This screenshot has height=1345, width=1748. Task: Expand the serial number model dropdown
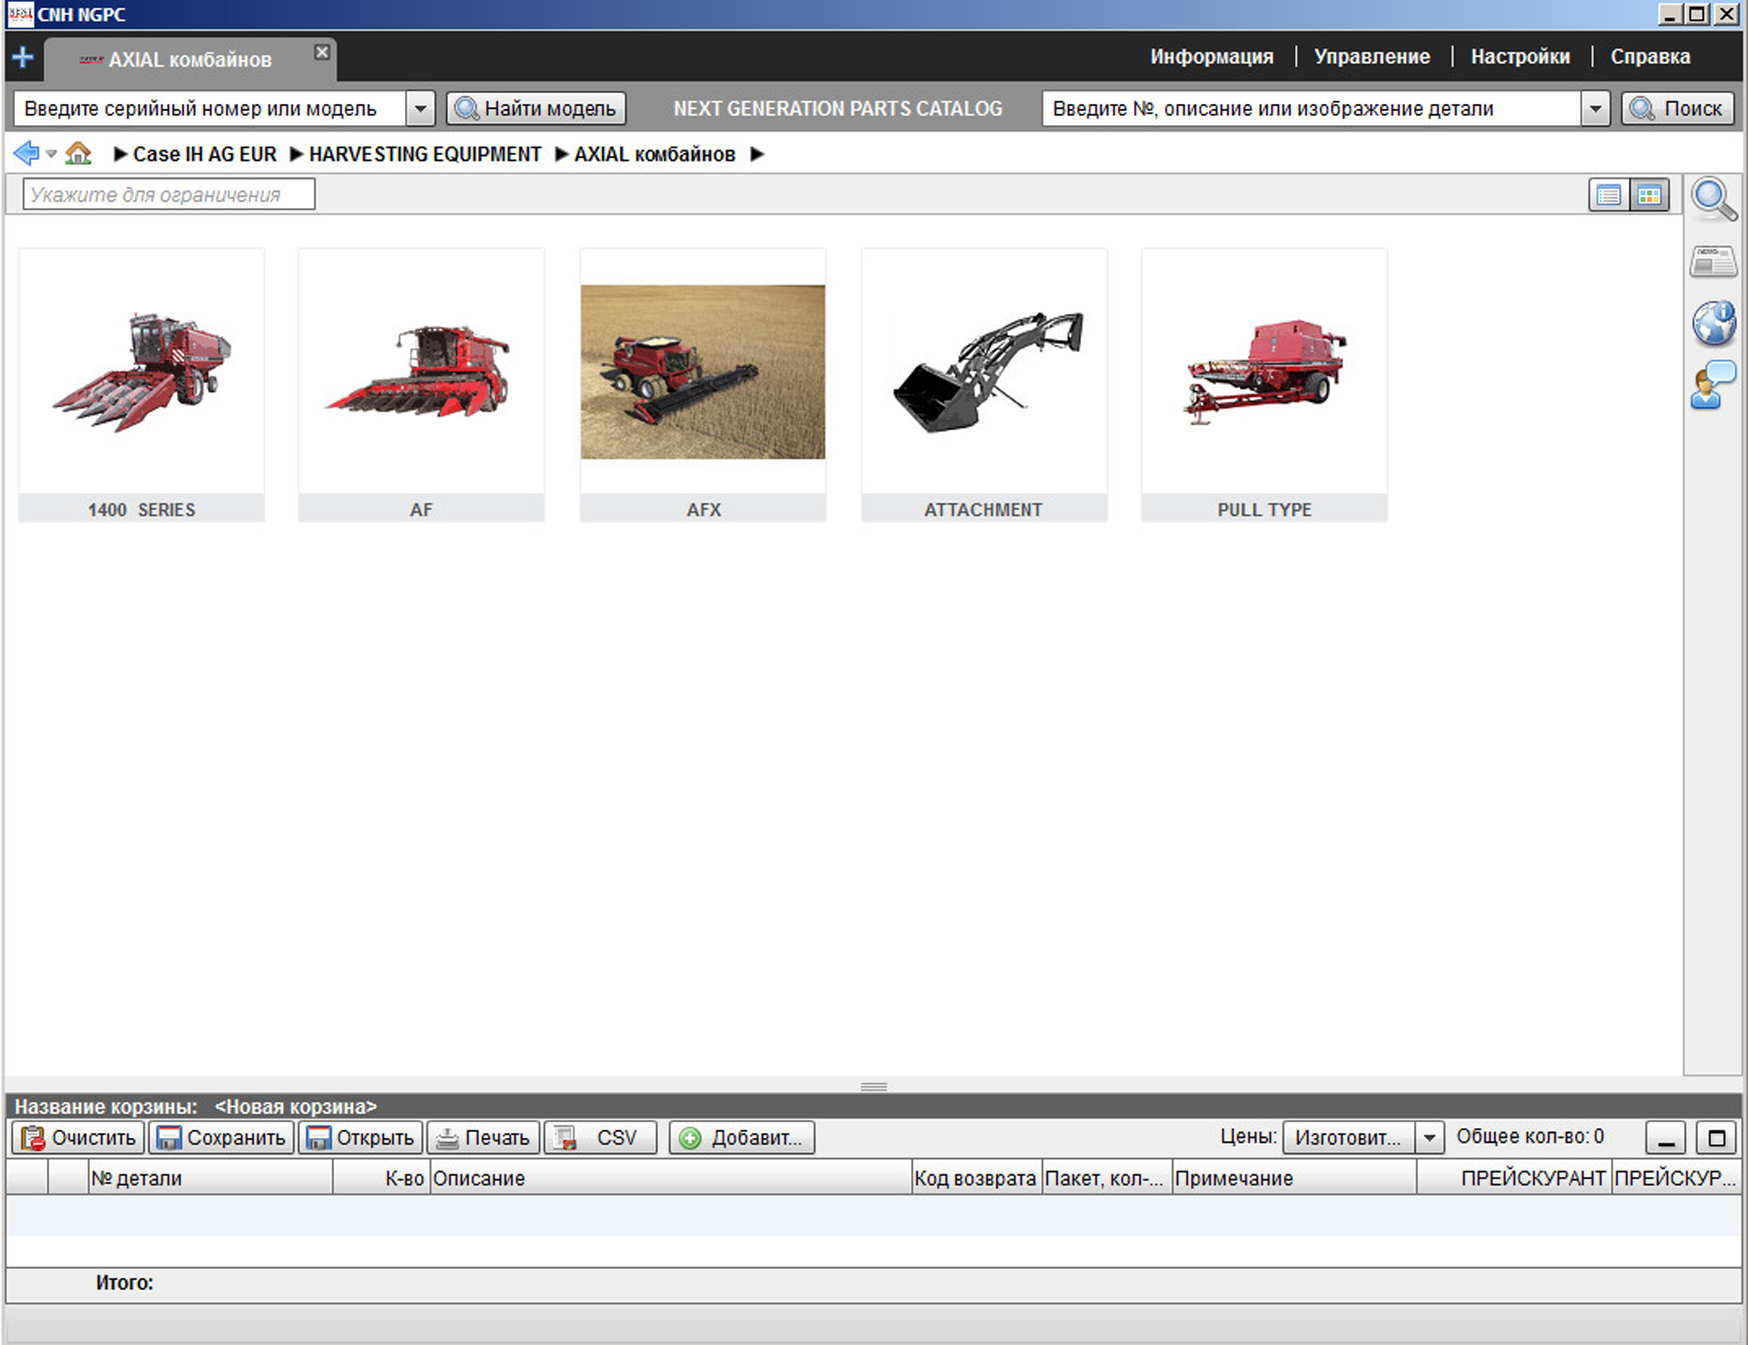(421, 109)
